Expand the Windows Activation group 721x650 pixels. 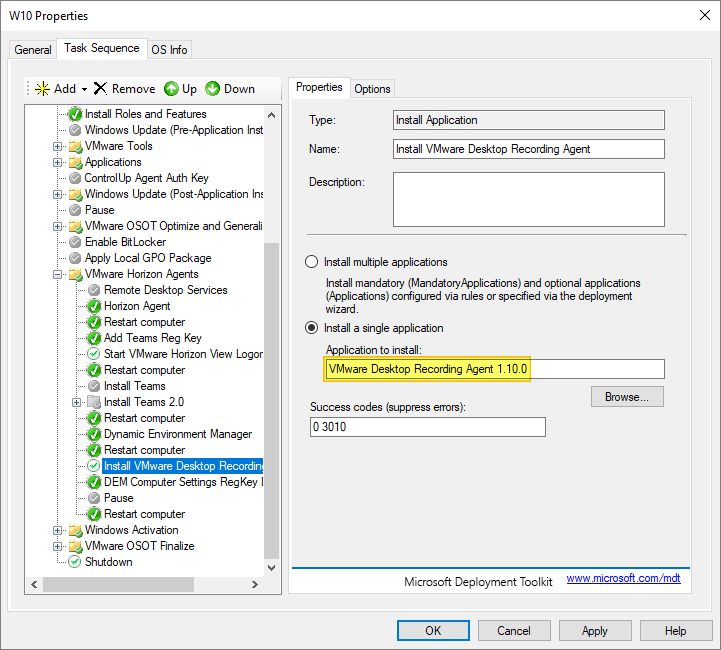tap(58, 530)
